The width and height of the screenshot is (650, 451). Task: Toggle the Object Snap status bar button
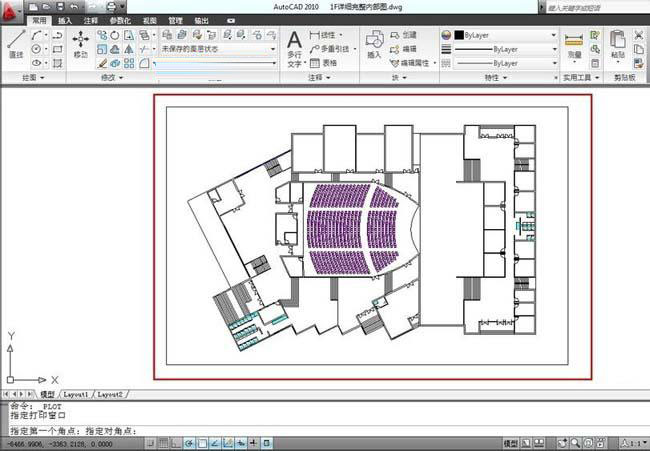pos(202,443)
